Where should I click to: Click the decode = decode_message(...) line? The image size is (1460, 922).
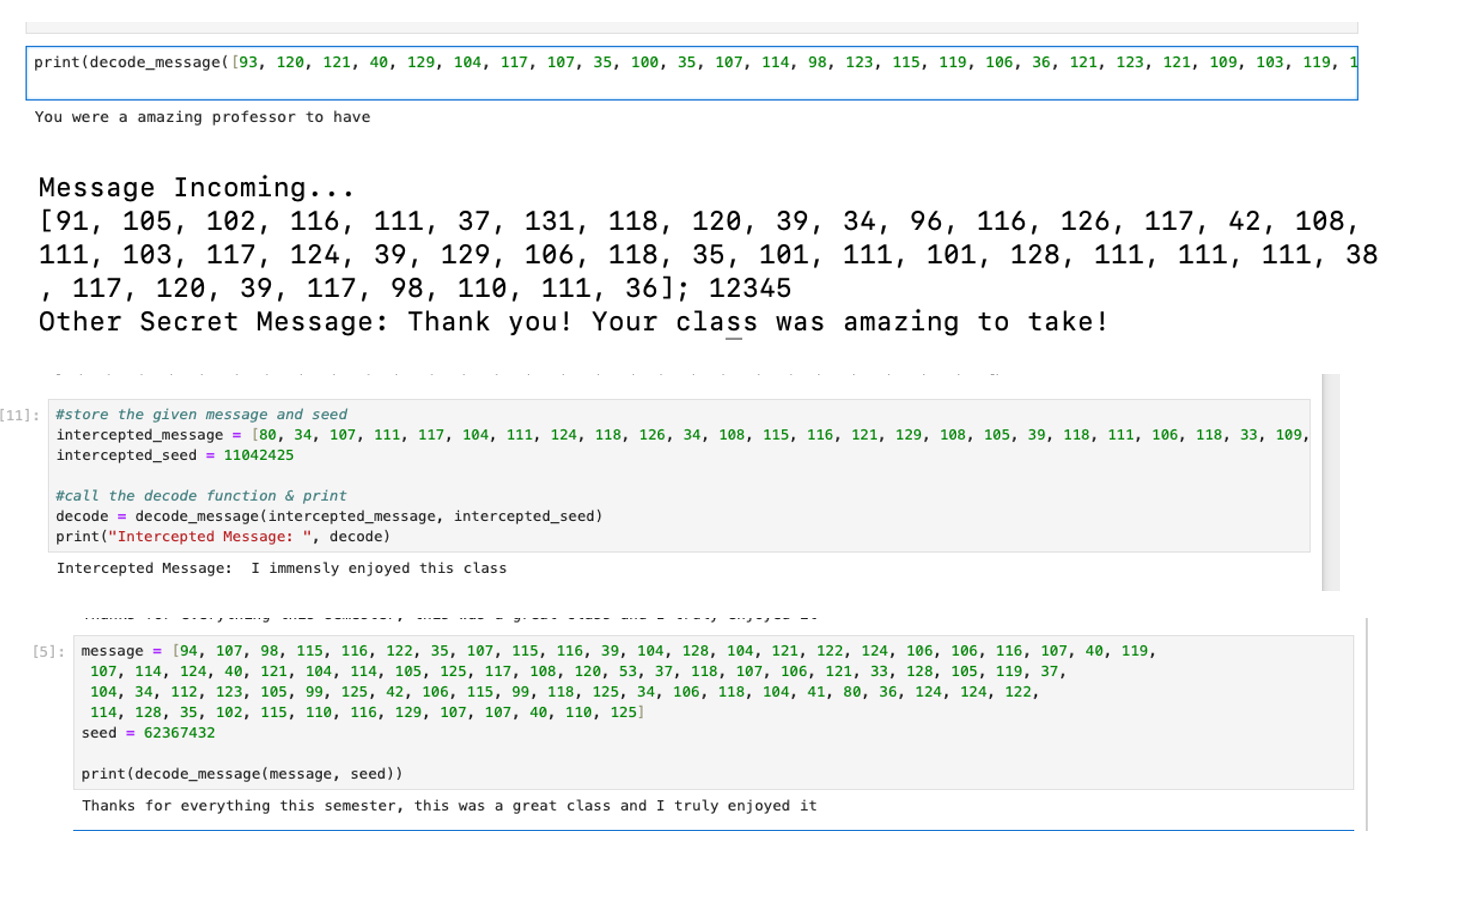tap(329, 516)
